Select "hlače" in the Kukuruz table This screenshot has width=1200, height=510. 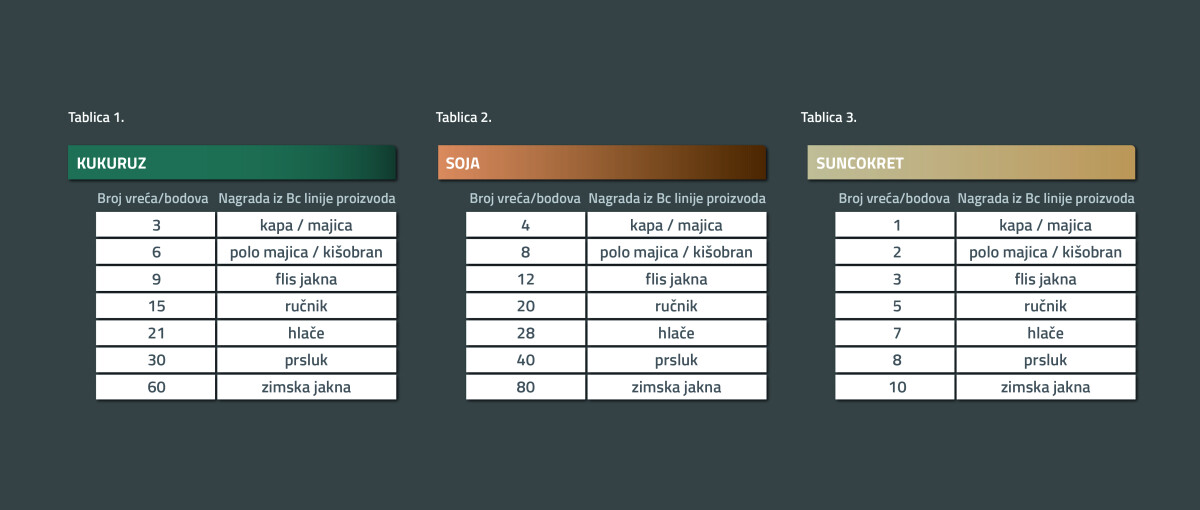tap(306, 333)
